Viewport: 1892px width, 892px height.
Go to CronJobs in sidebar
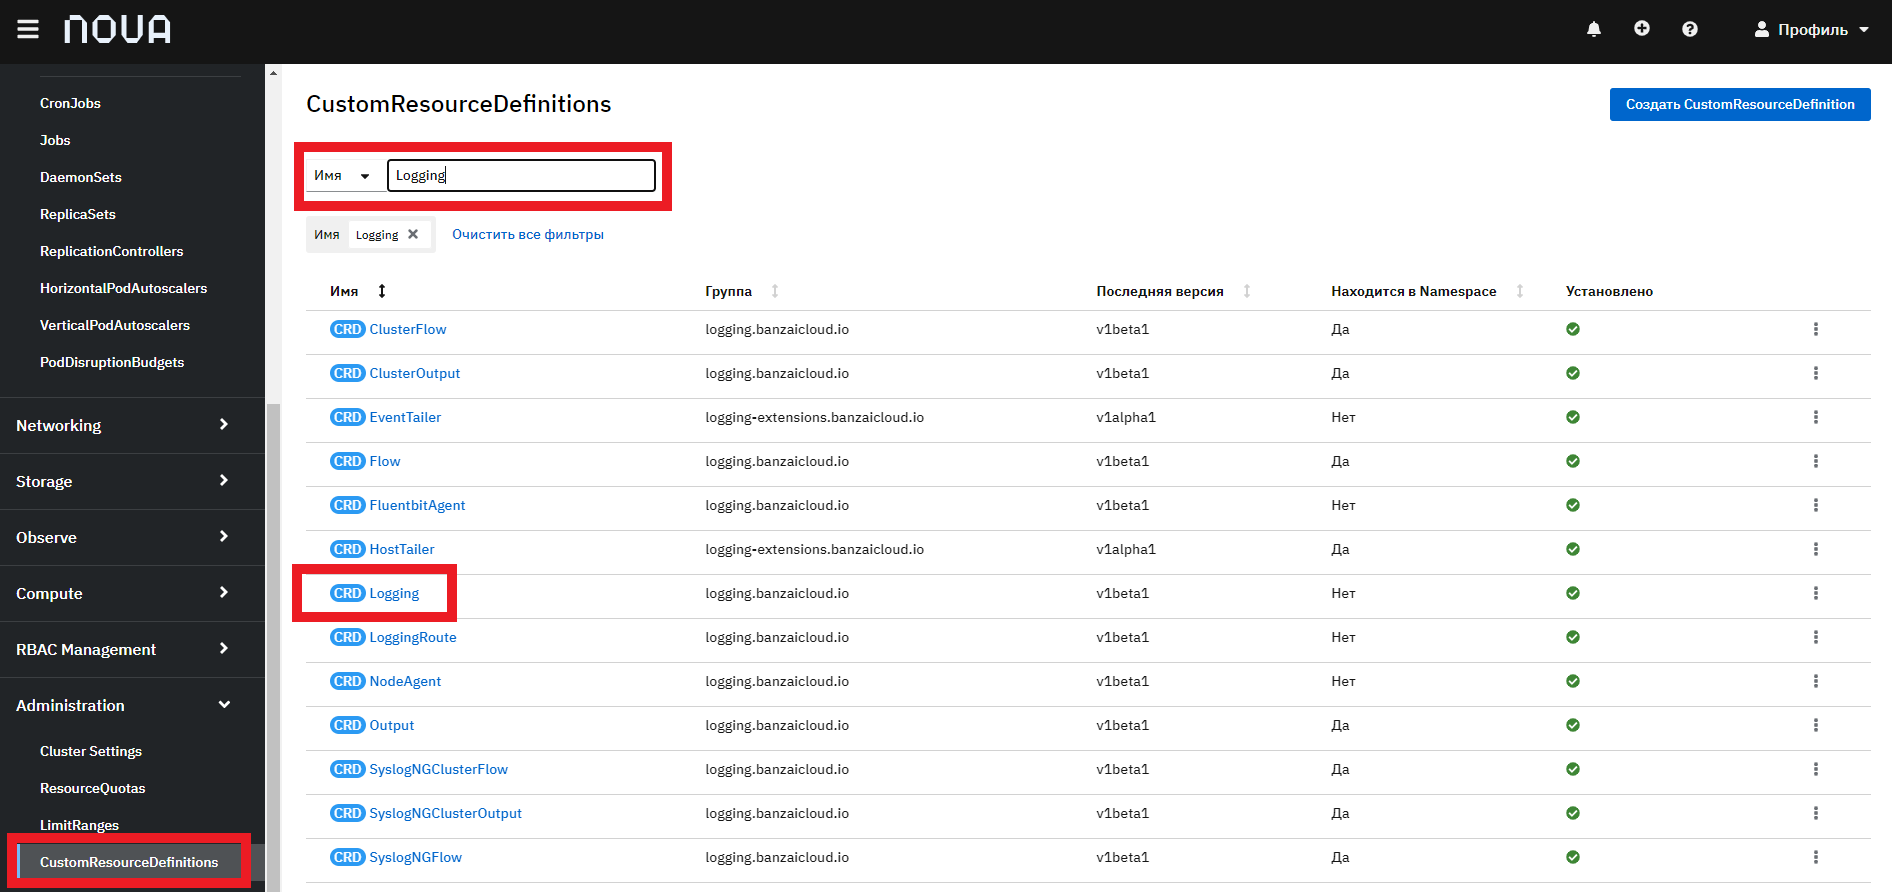70,103
